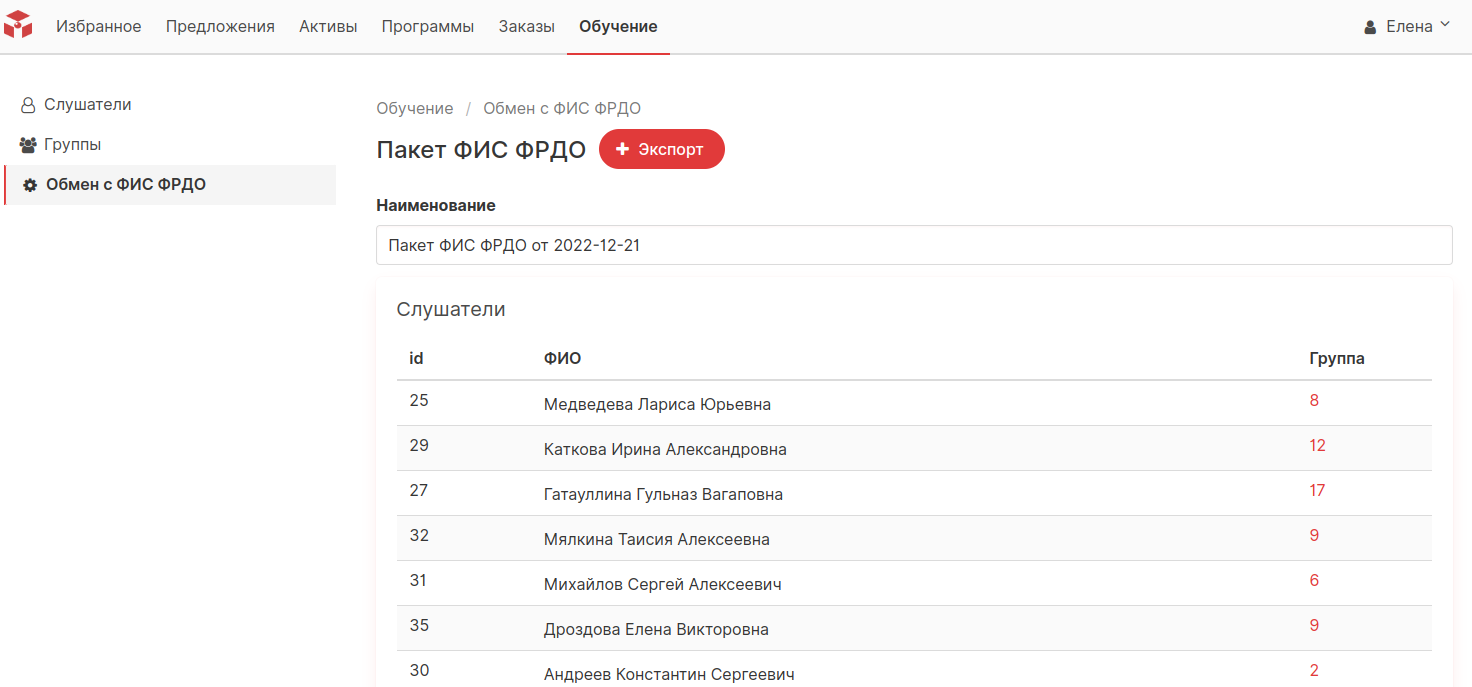Go to the Предложения section
The width and height of the screenshot is (1472, 687).
coord(220,27)
